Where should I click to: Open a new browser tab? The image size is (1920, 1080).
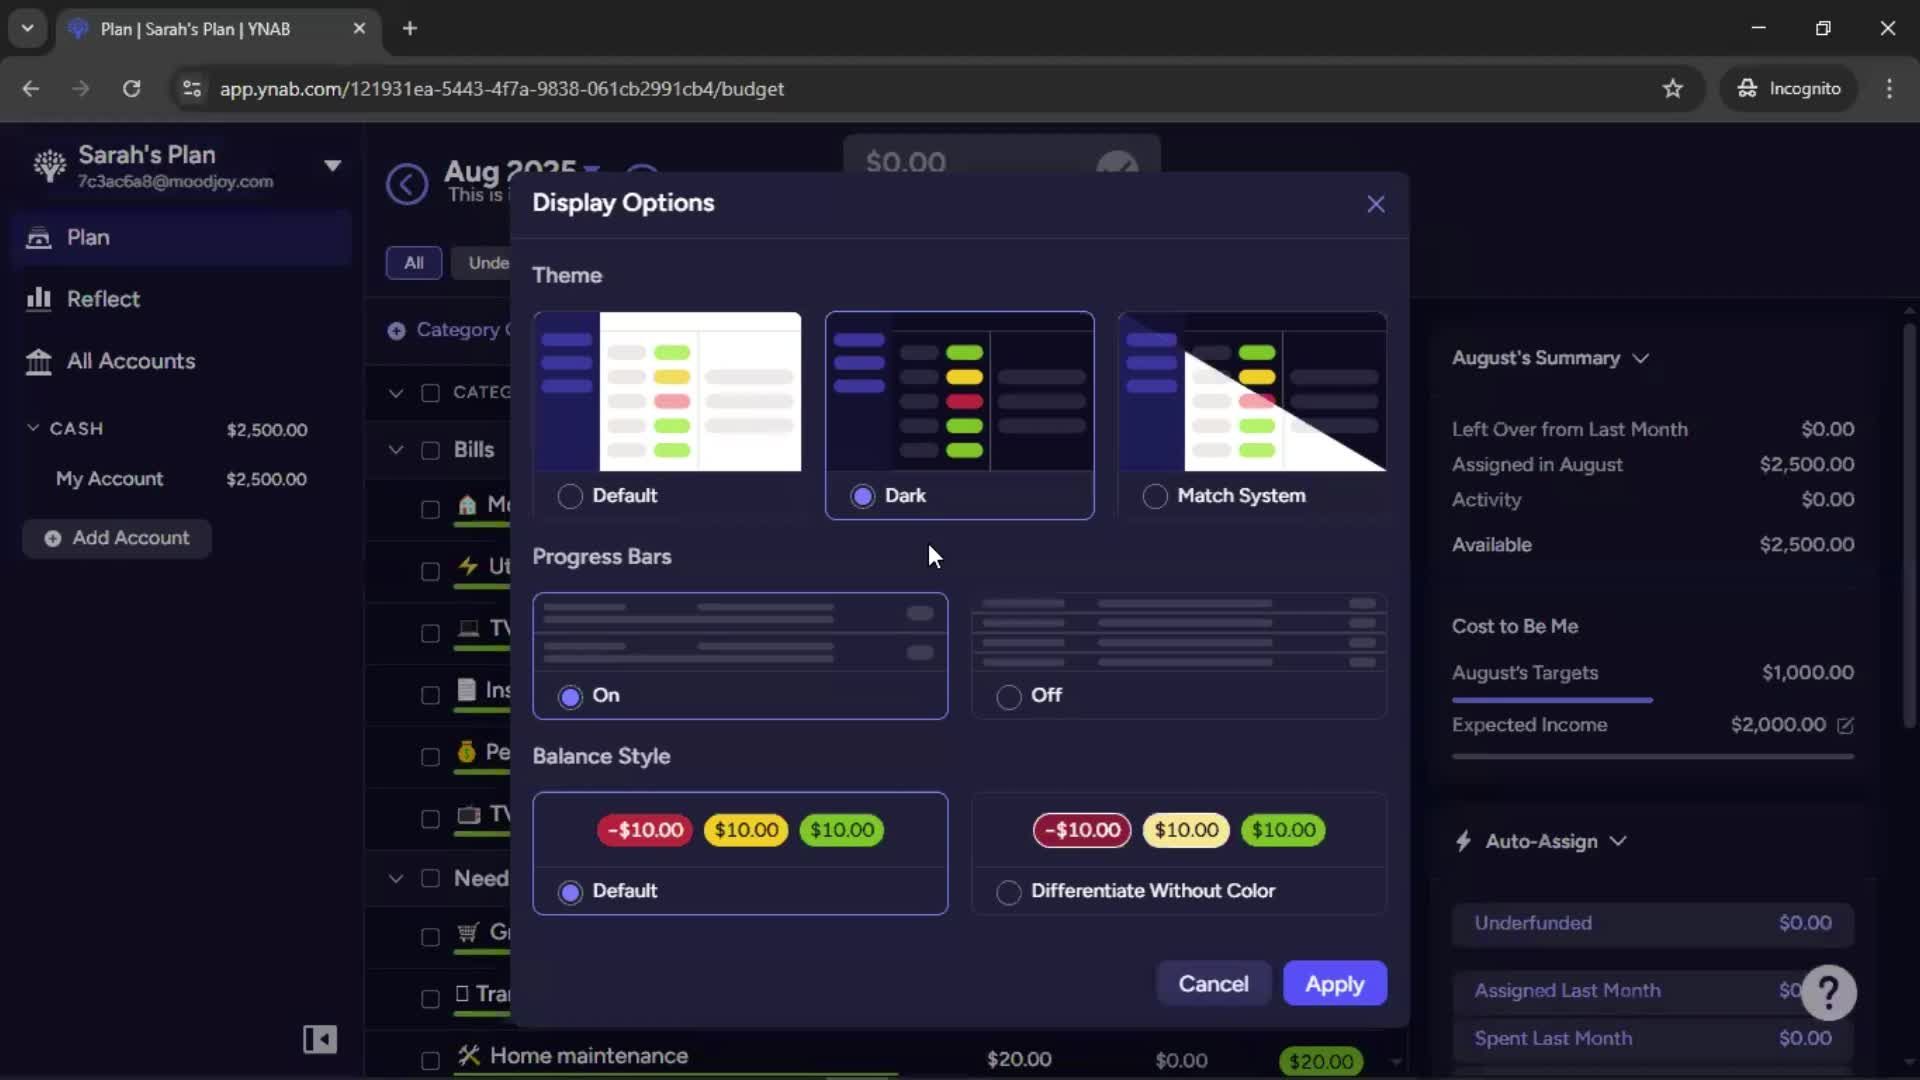pyautogui.click(x=410, y=29)
